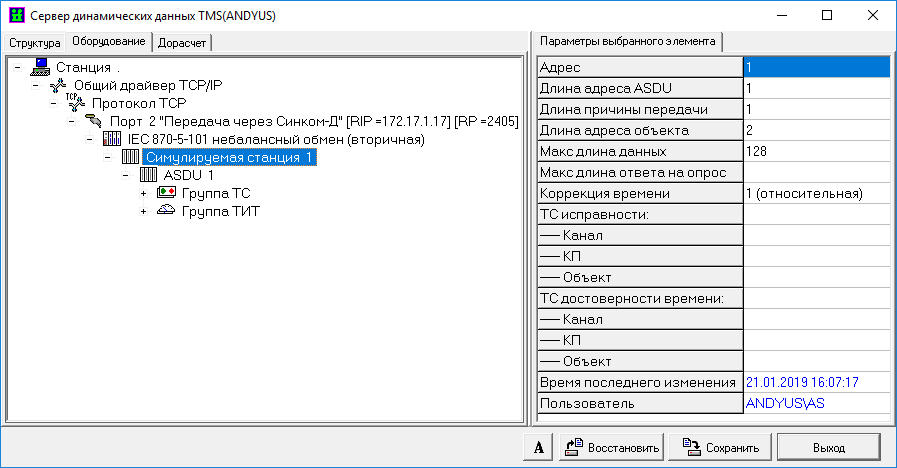Click the Станция computer icon

(40, 67)
